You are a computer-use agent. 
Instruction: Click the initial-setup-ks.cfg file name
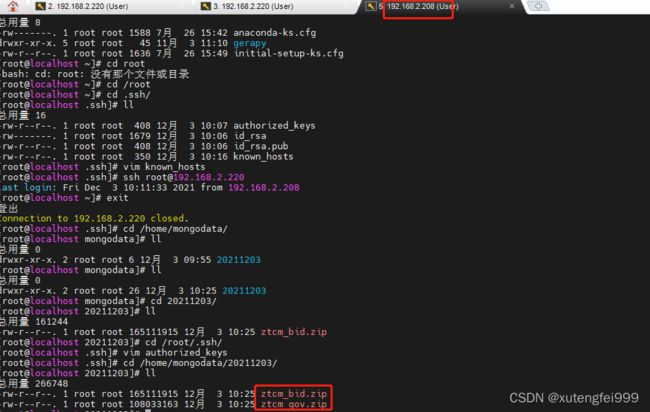288,53
